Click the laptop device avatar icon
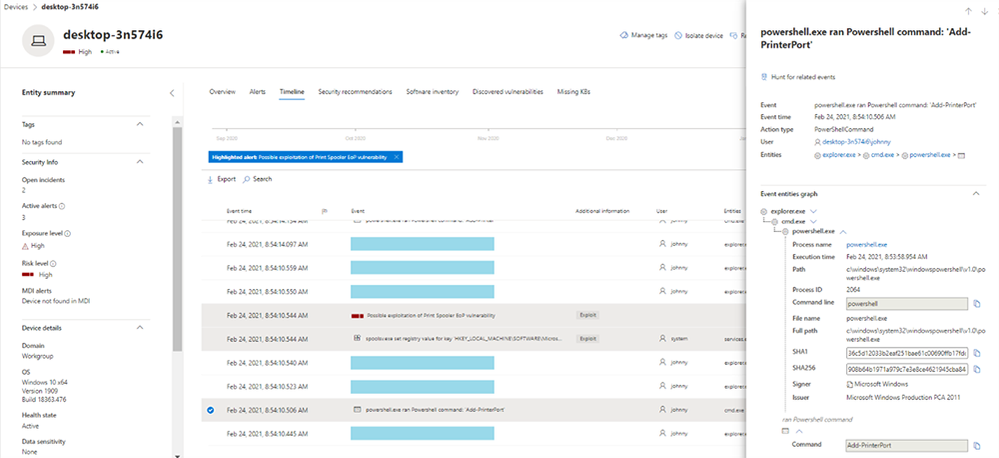999x458 pixels. 38,41
